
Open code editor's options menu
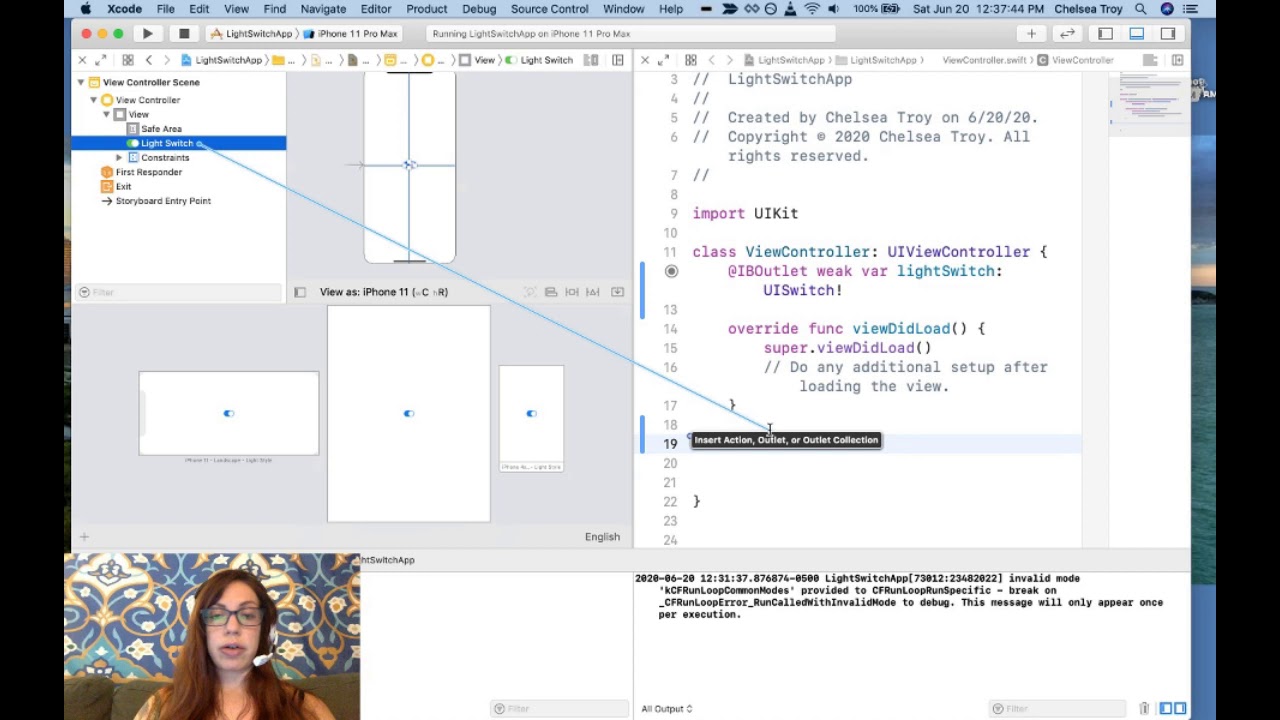(x=1151, y=60)
